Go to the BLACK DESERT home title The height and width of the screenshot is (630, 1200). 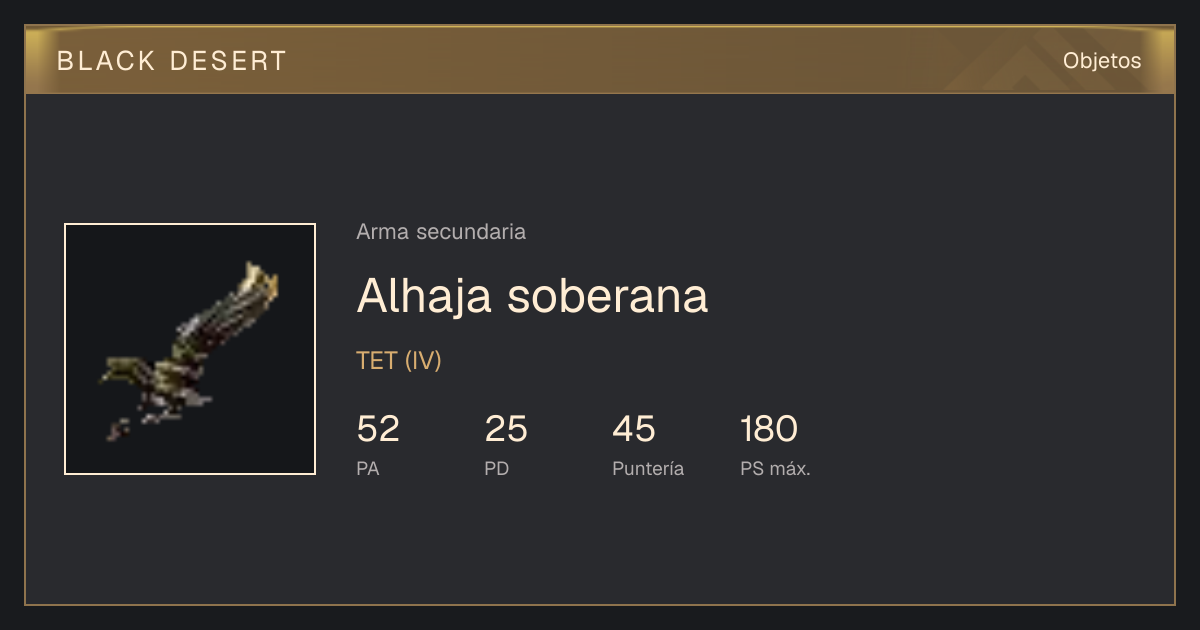pyautogui.click(x=172, y=61)
